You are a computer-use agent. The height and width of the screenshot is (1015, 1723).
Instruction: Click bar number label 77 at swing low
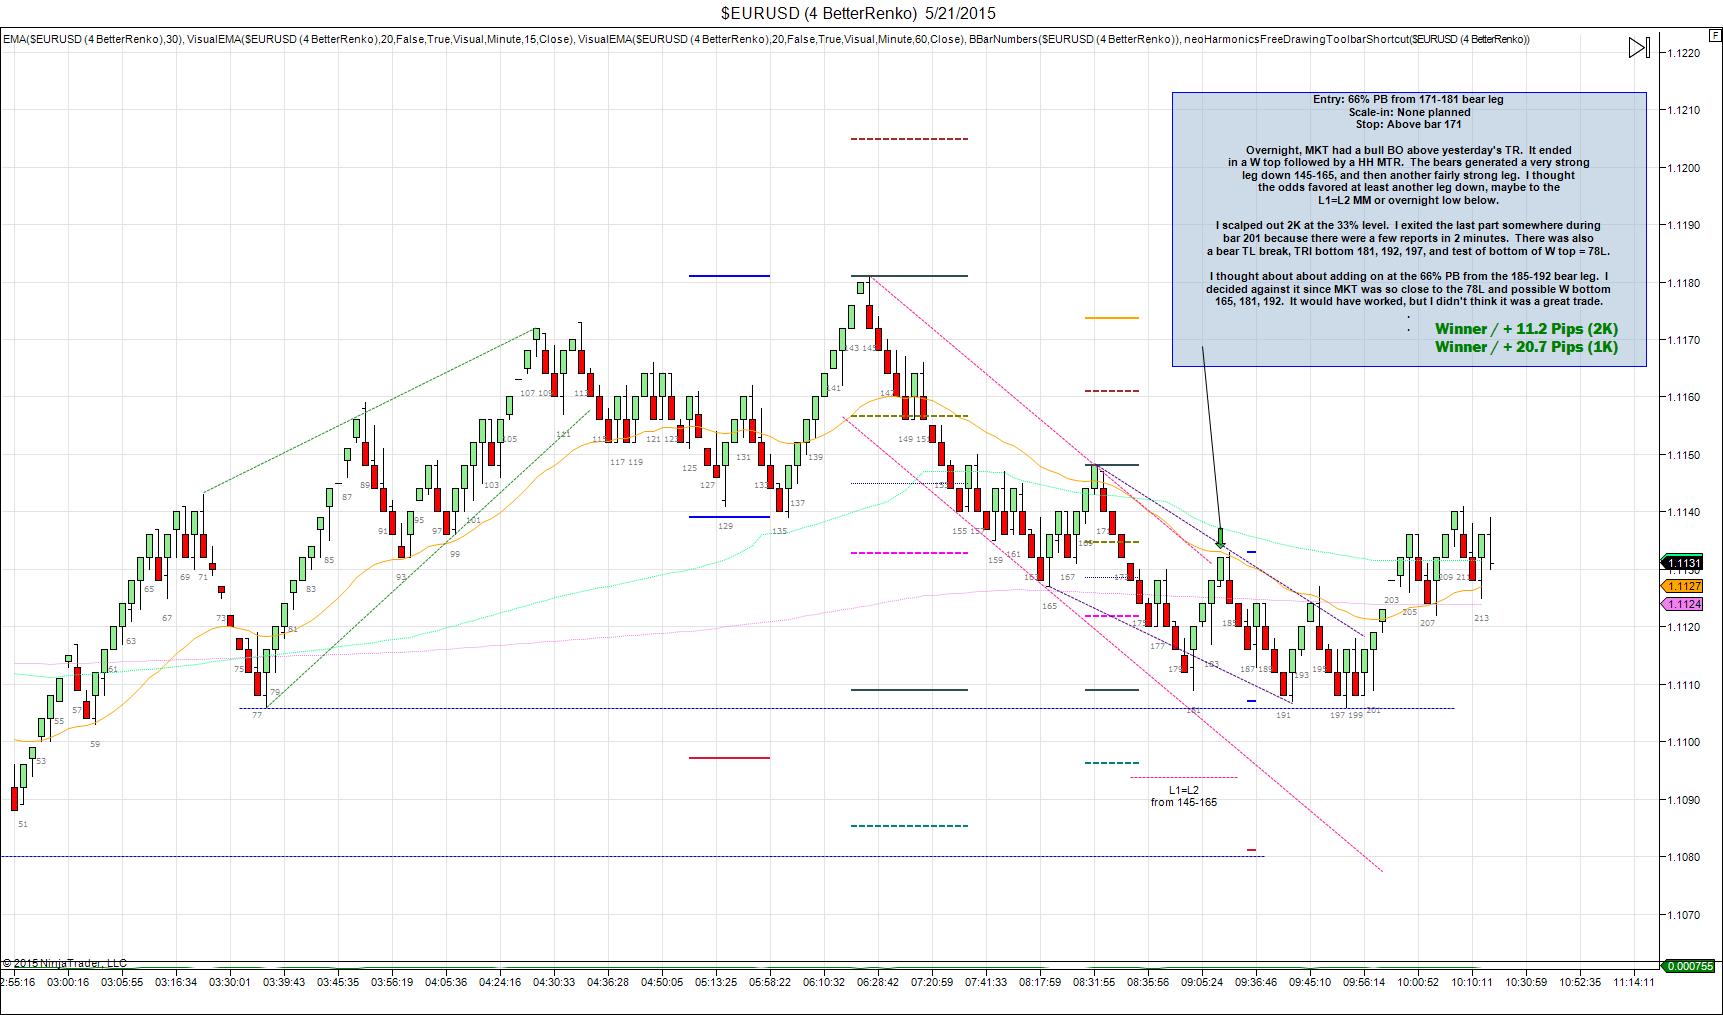click(x=257, y=715)
